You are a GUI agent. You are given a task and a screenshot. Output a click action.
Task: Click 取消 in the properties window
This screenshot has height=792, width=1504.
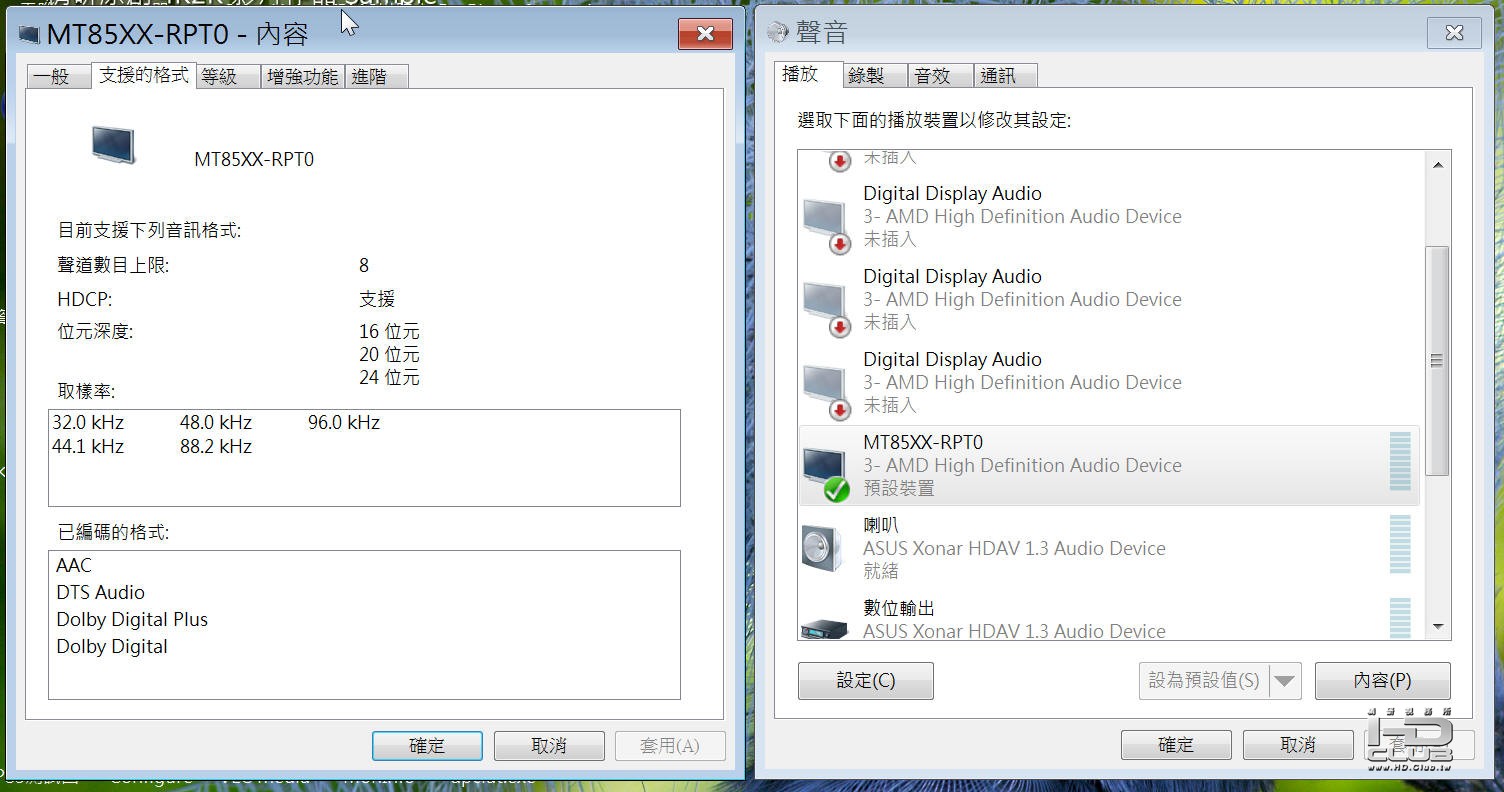pos(549,746)
